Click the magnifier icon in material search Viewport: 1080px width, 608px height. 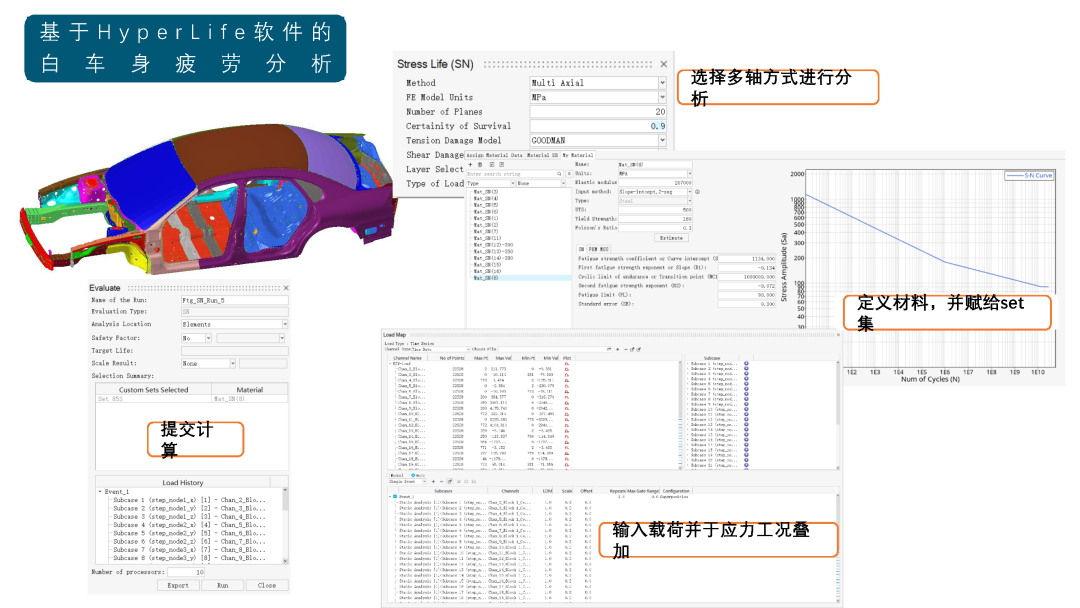(559, 174)
